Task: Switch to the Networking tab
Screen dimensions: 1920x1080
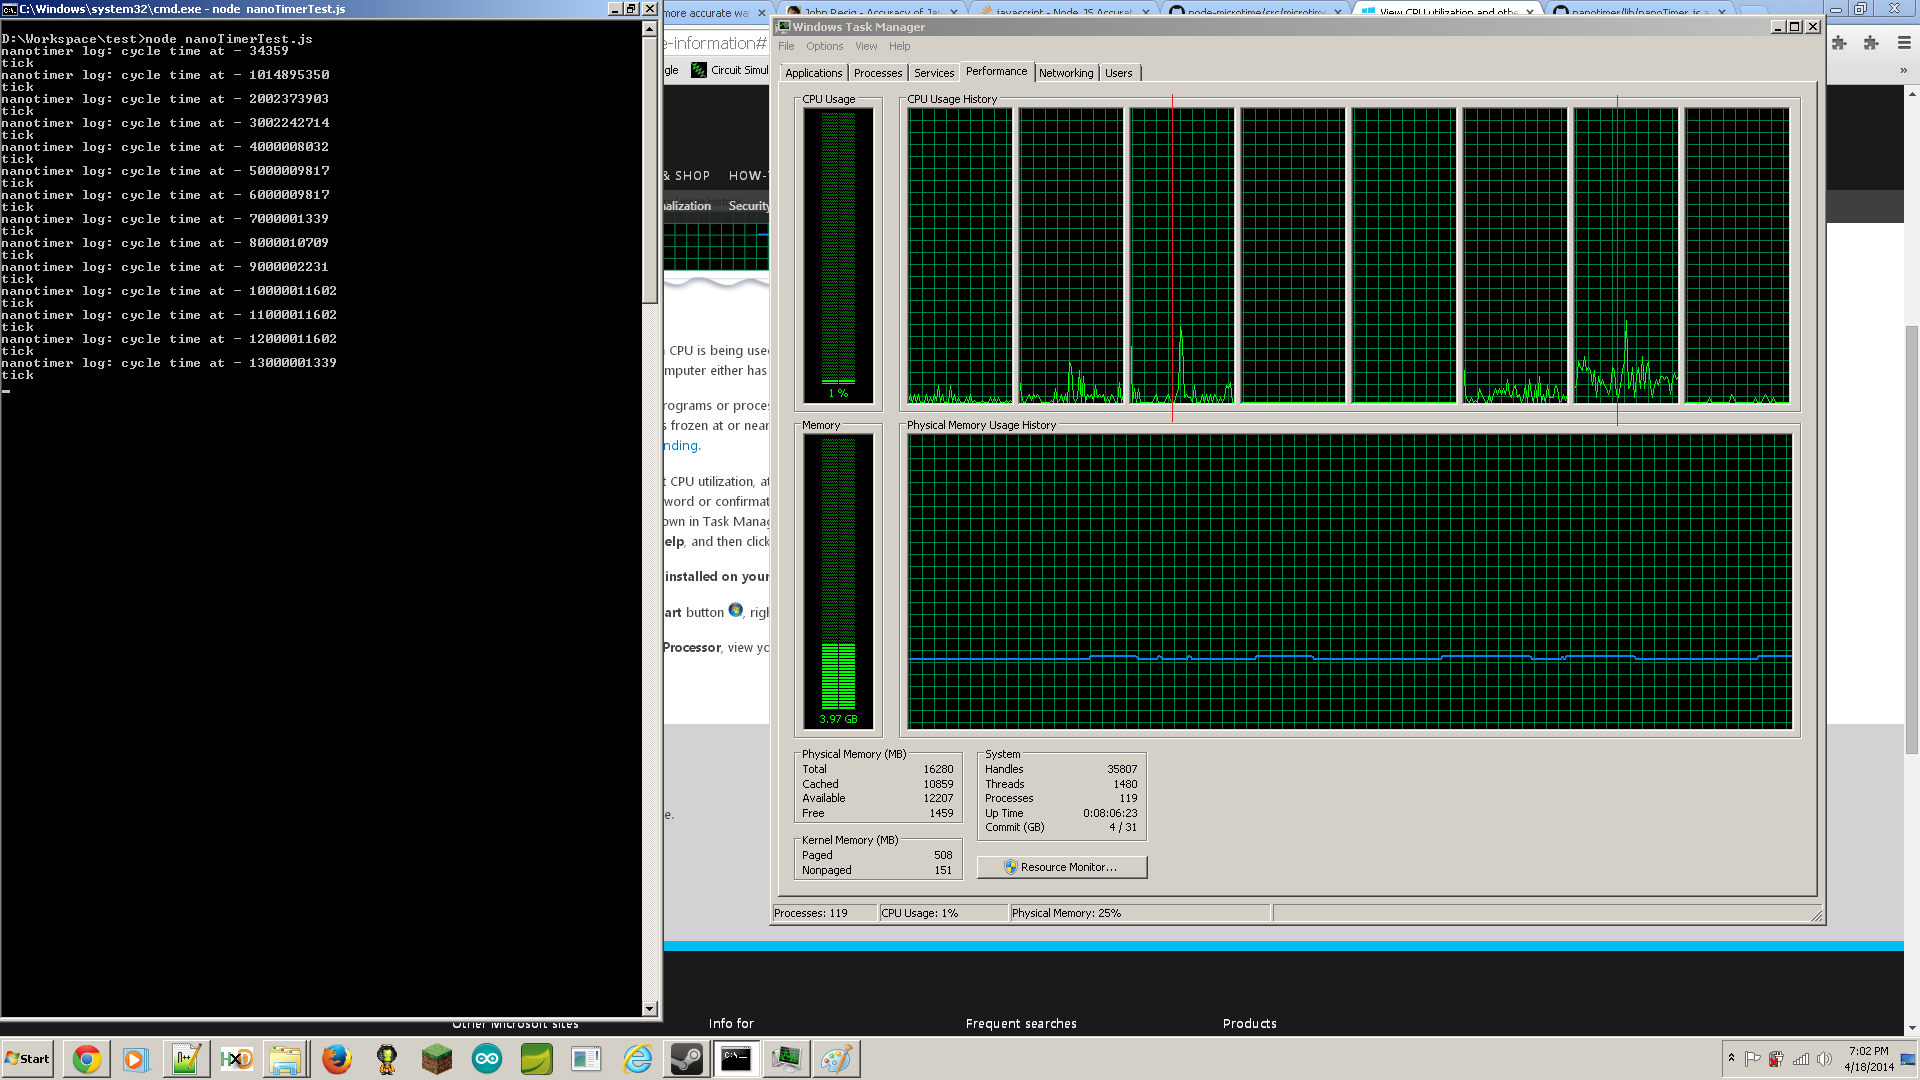Action: [x=1065, y=73]
